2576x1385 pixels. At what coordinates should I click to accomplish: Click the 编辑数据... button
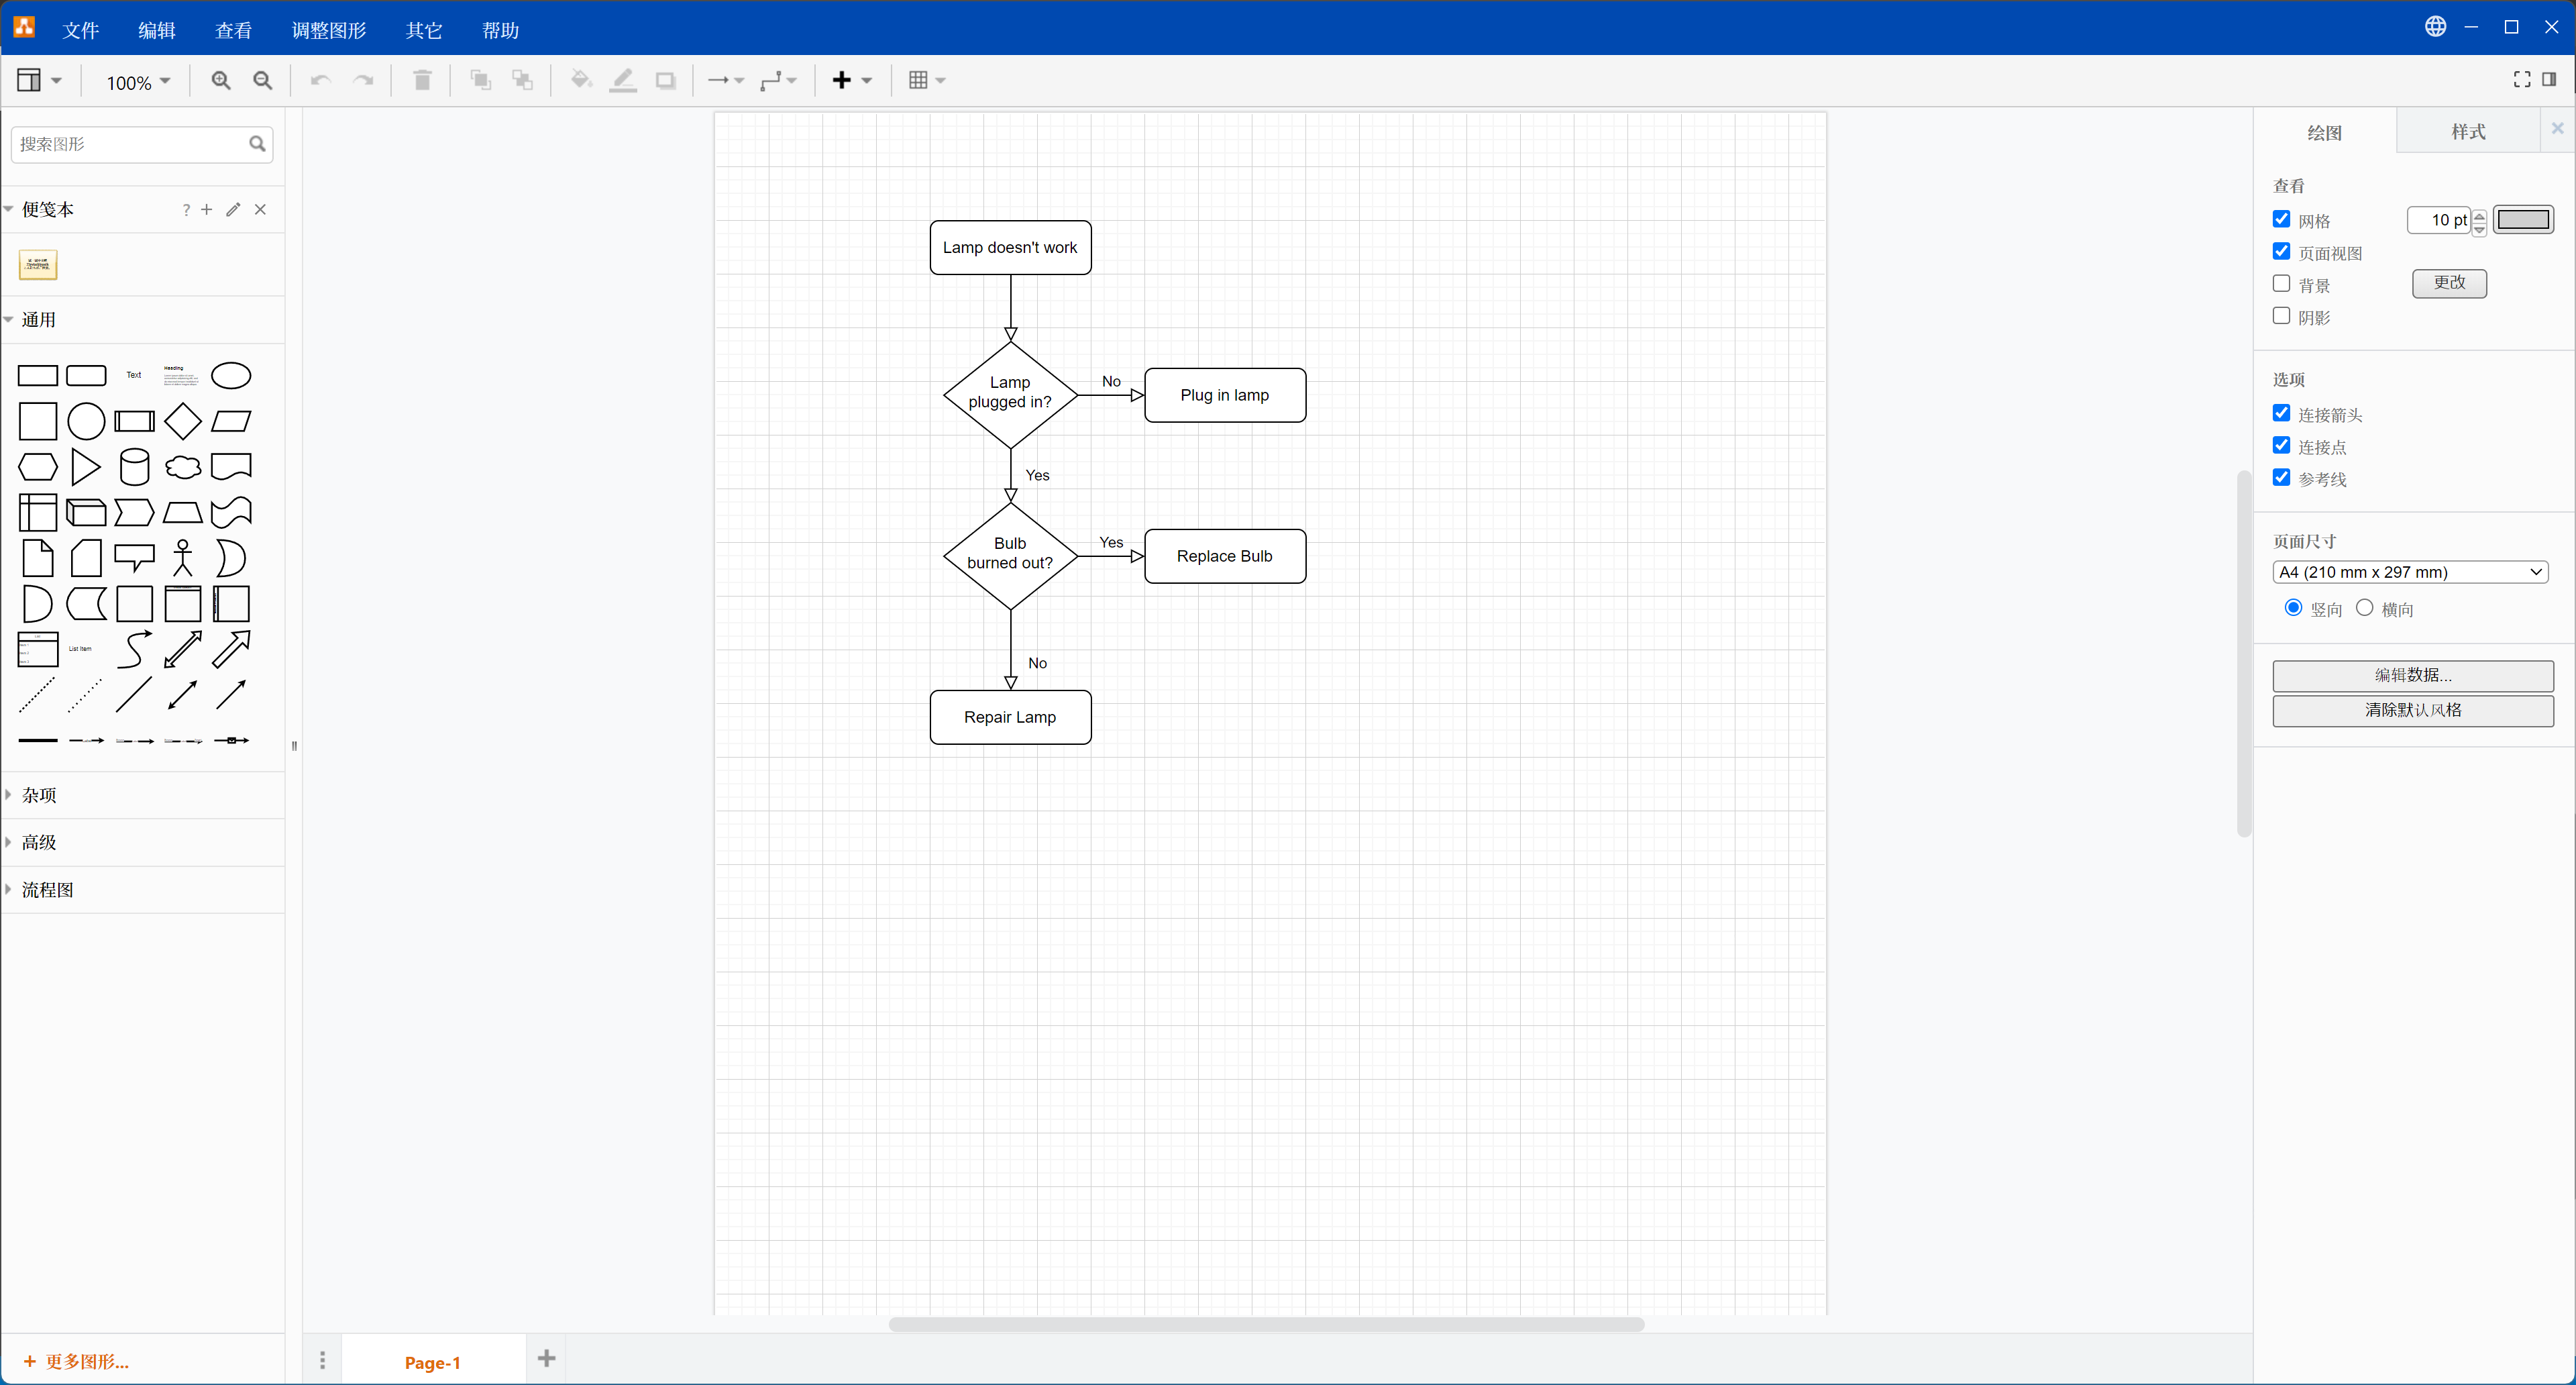tap(2412, 675)
